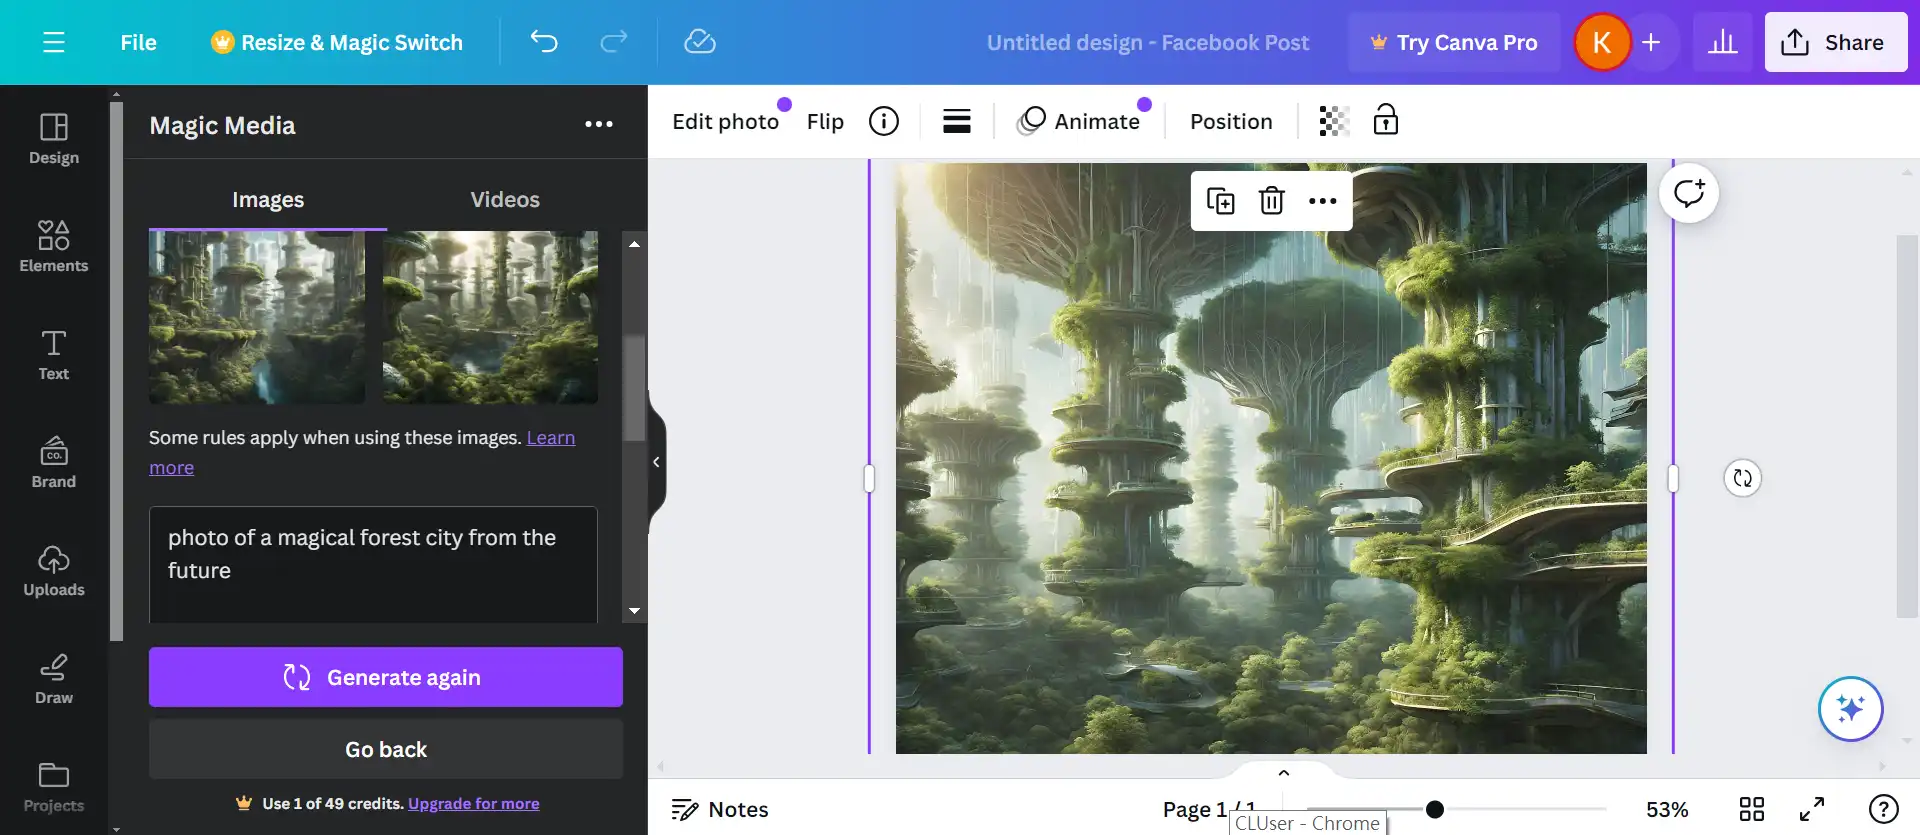
Task: Click the duplicate icon above the image
Action: (1220, 201)
